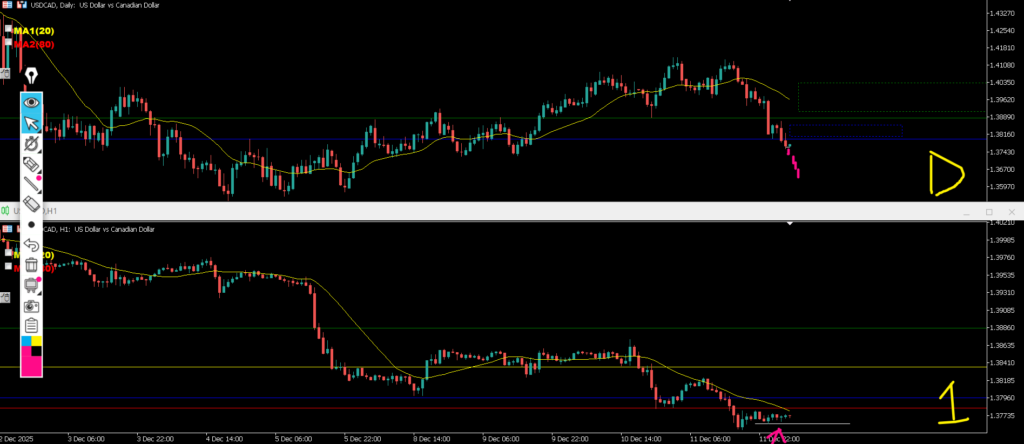The height and width of the screenshot is (444, 1024).
Task: Maximize the USDCAD H1 chart window
Action: click(x=989, y=213)
